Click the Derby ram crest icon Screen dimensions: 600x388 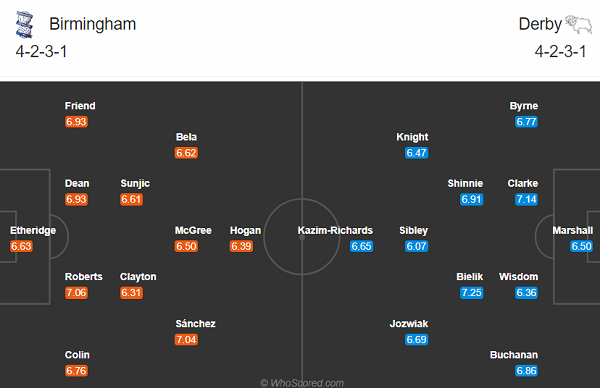(579, 24)
